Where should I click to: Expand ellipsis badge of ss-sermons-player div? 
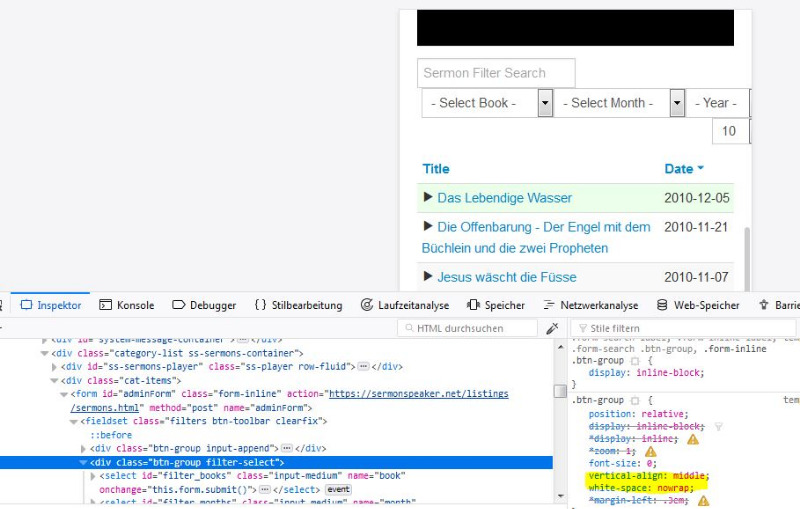pos(363,367)
